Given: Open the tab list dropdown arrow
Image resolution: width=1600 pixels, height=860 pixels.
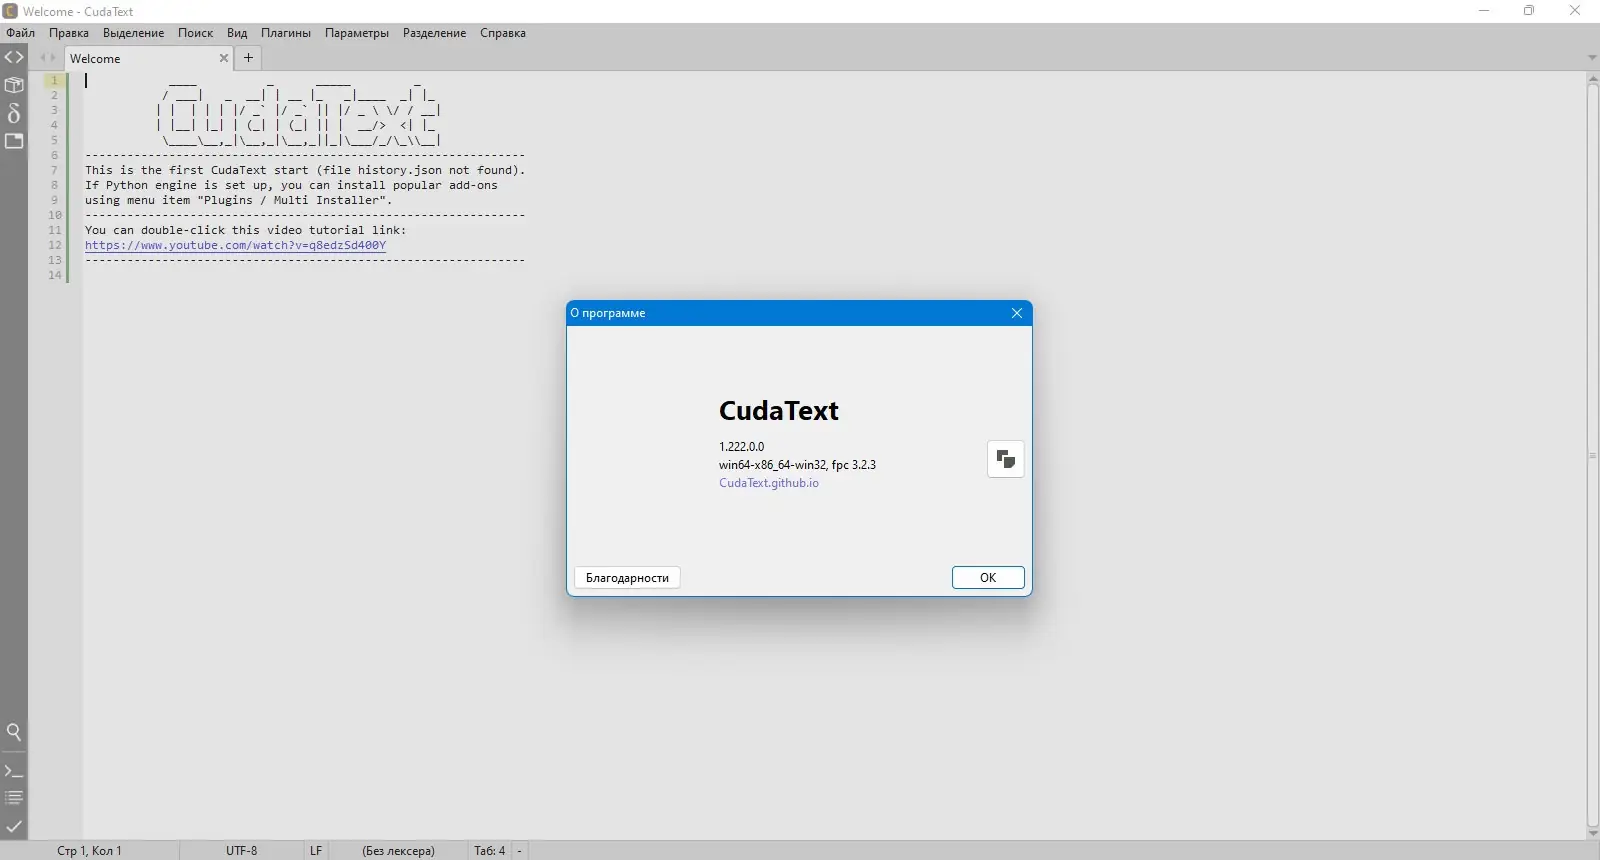Looking at the screenshot, I should point(1592,58).
